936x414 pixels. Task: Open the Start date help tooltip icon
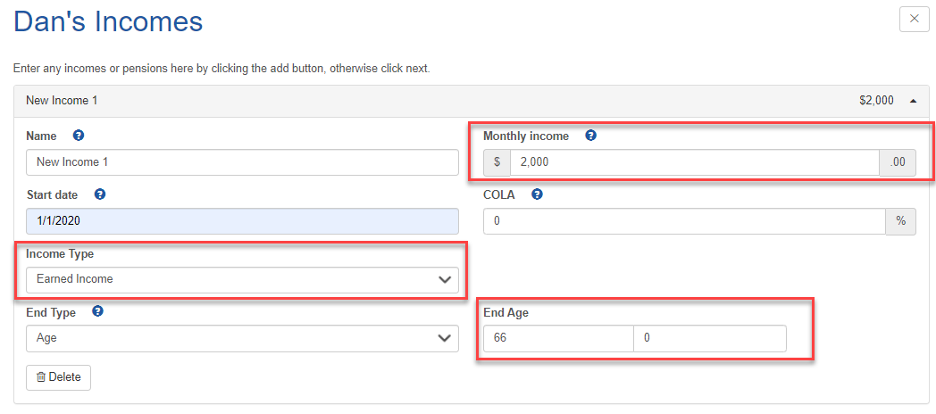pos(100,194)
